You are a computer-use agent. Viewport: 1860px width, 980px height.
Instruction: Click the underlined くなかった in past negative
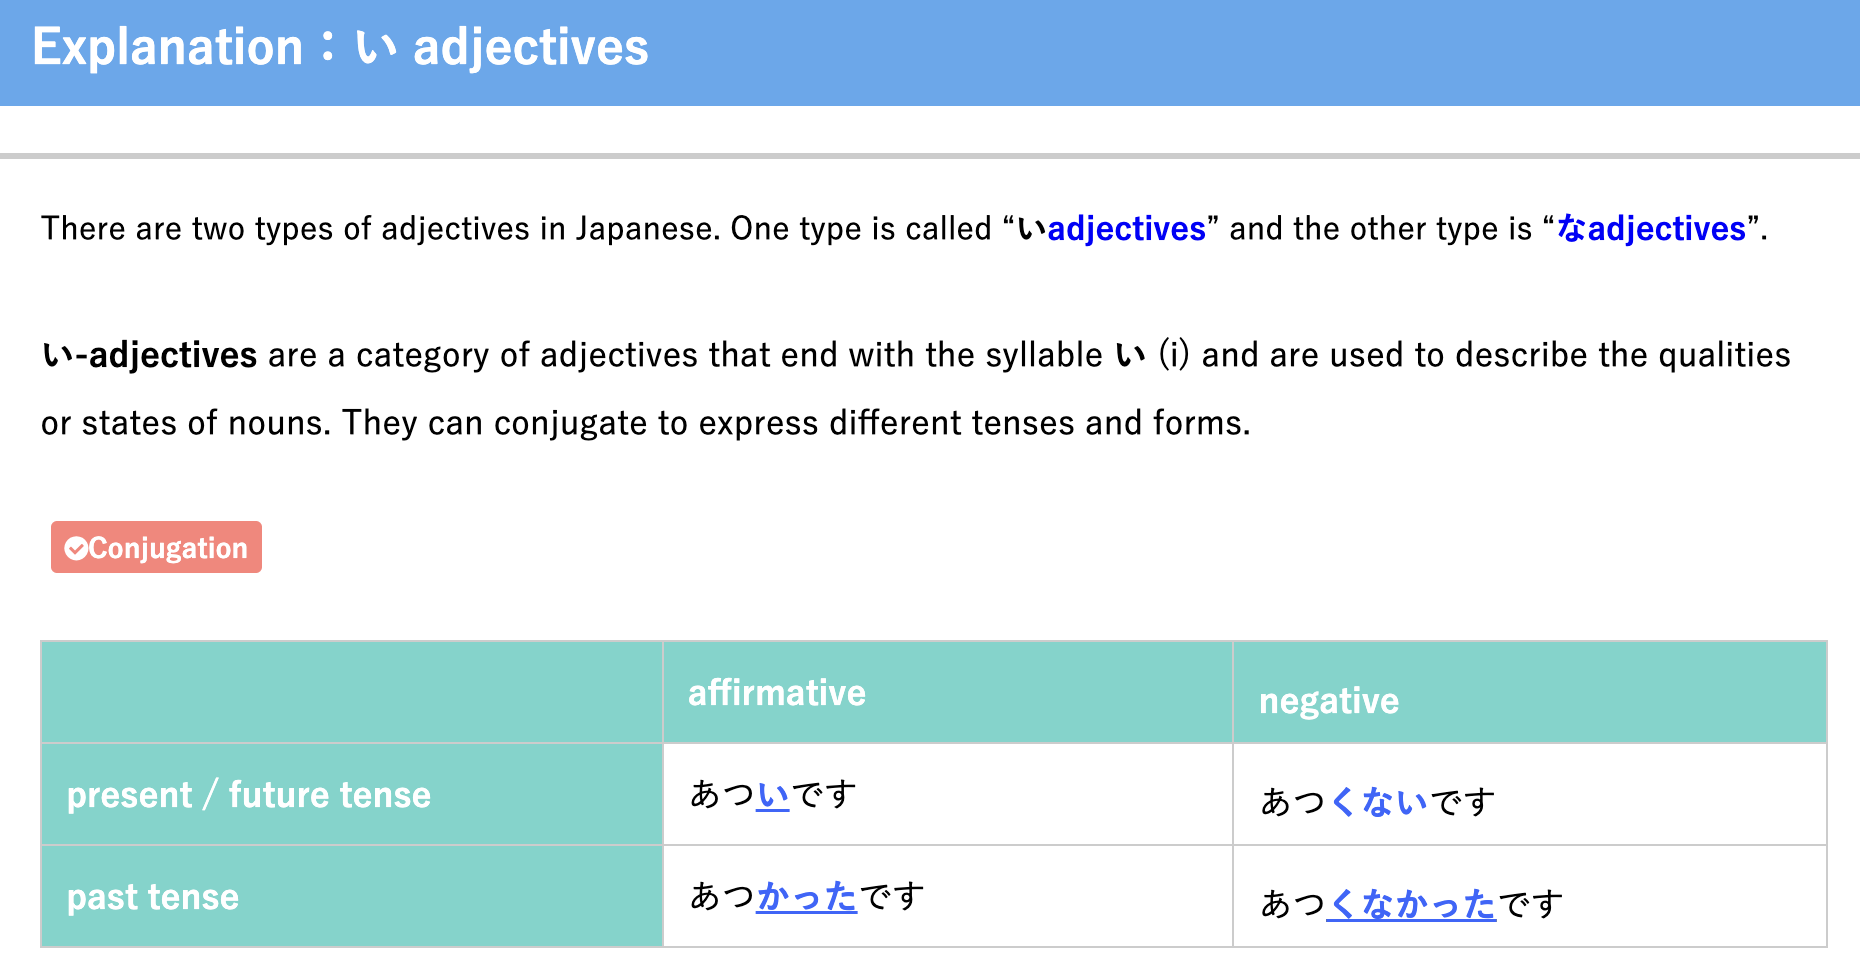tap(1411, 904)
